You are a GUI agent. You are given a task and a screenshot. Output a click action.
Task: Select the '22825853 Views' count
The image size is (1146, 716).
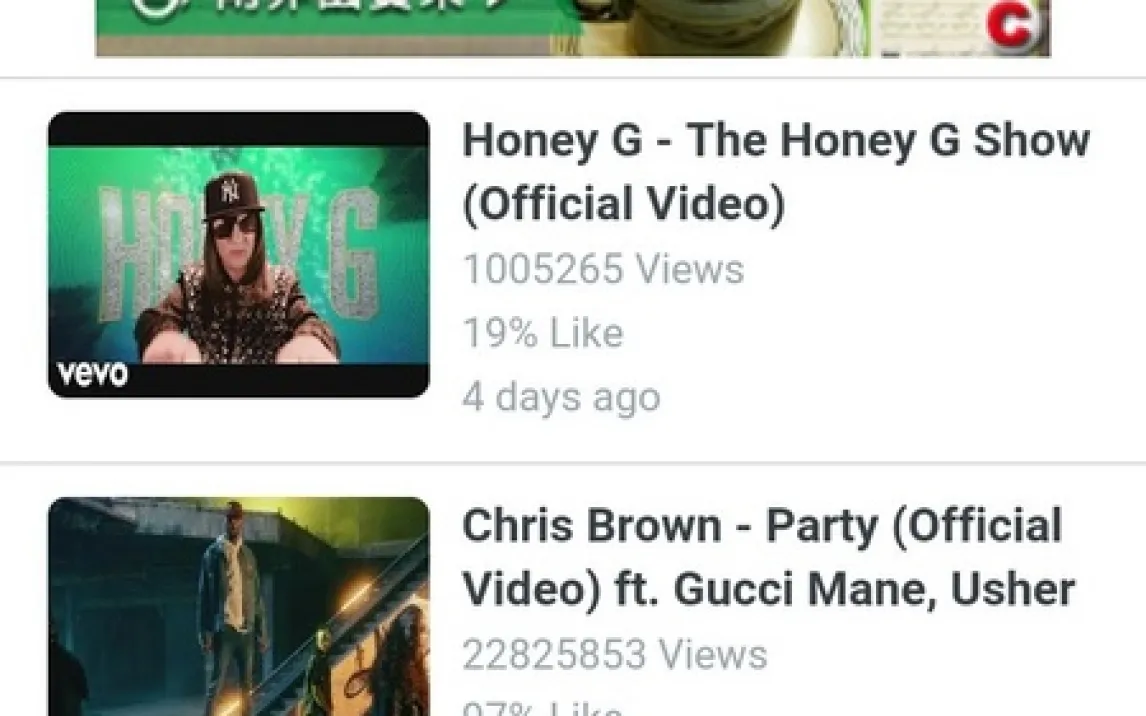coord(615,654)
